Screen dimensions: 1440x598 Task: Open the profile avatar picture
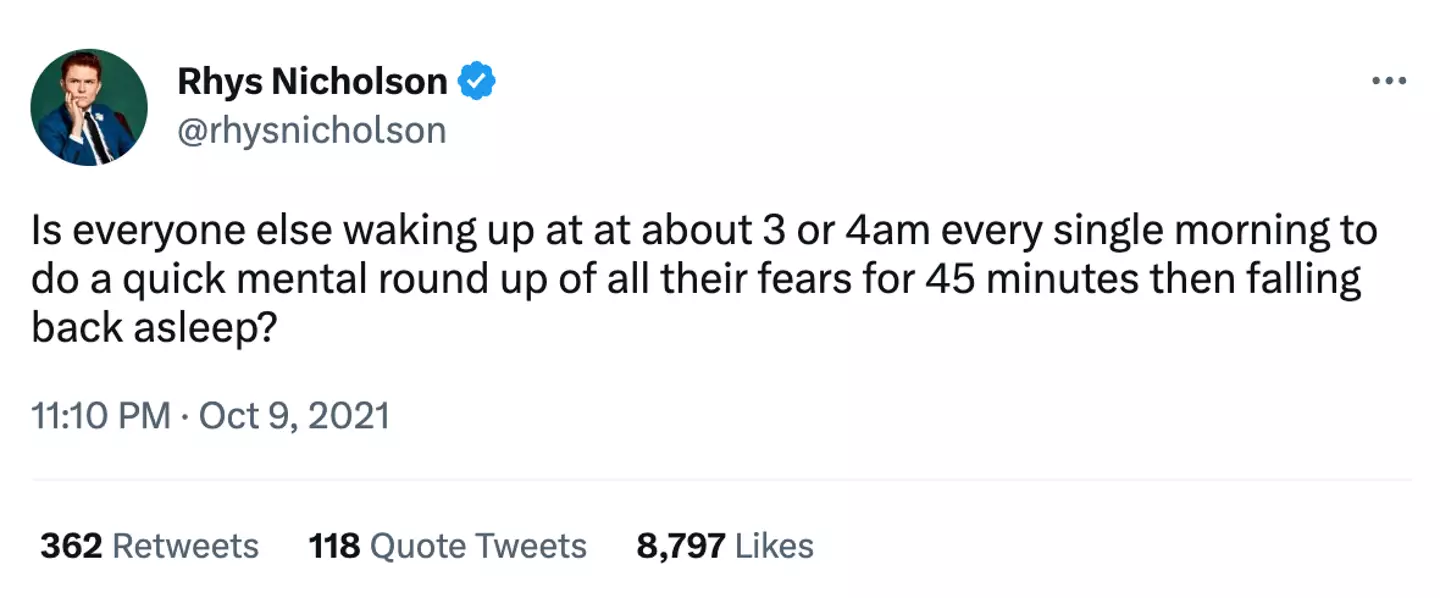89,107
